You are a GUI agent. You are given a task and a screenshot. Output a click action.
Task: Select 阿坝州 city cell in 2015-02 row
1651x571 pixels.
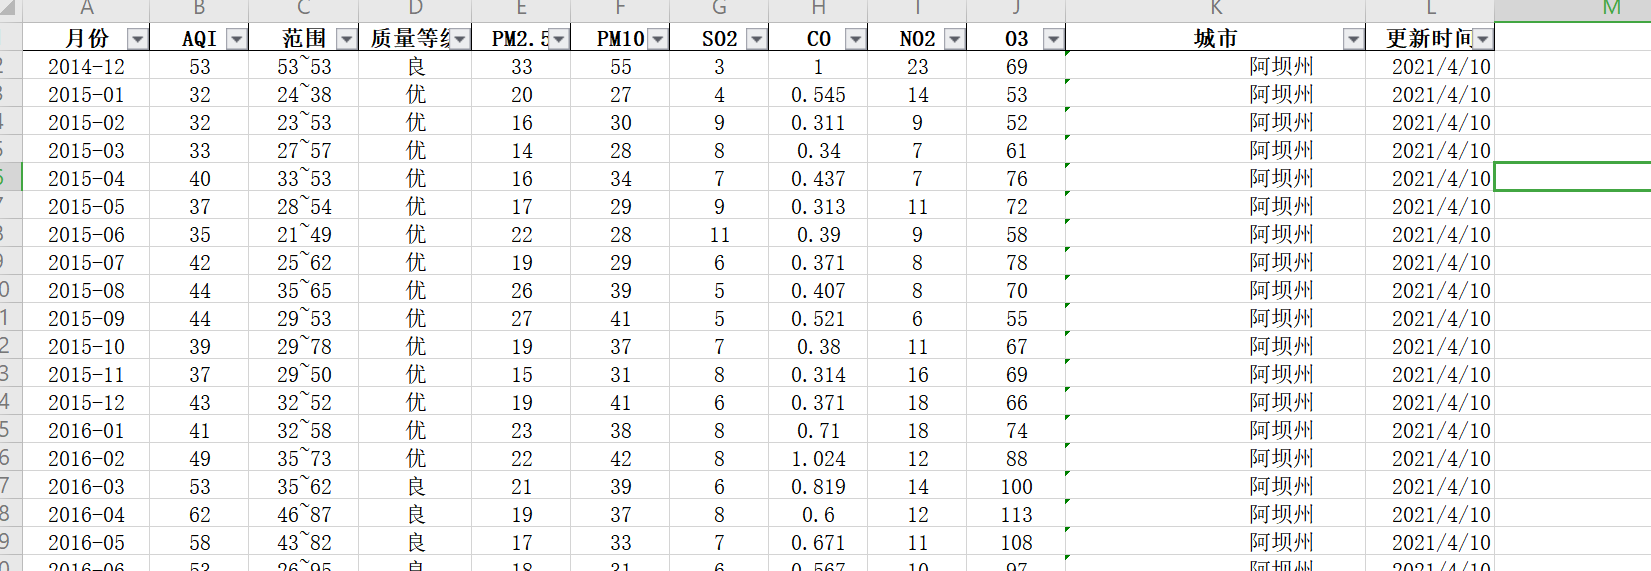(x=1216, y=123)
